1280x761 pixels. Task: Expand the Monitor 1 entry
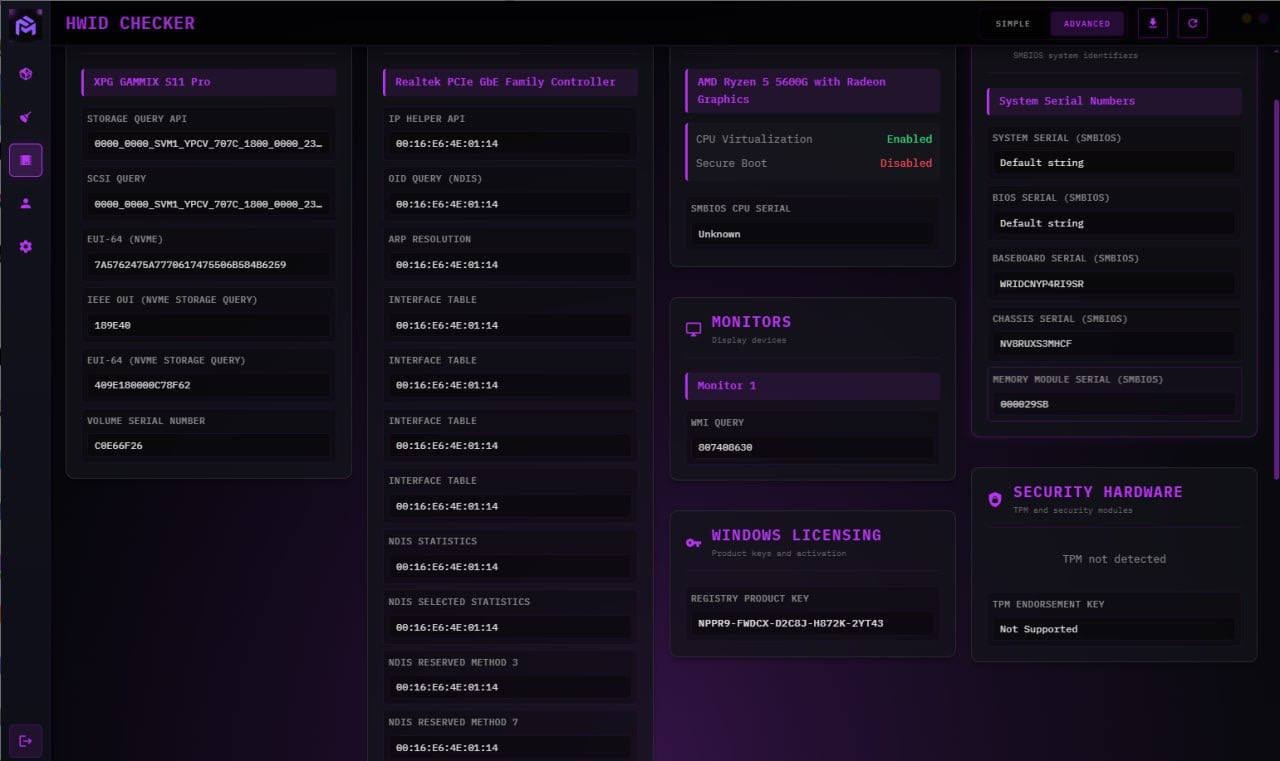coord(811,386)
